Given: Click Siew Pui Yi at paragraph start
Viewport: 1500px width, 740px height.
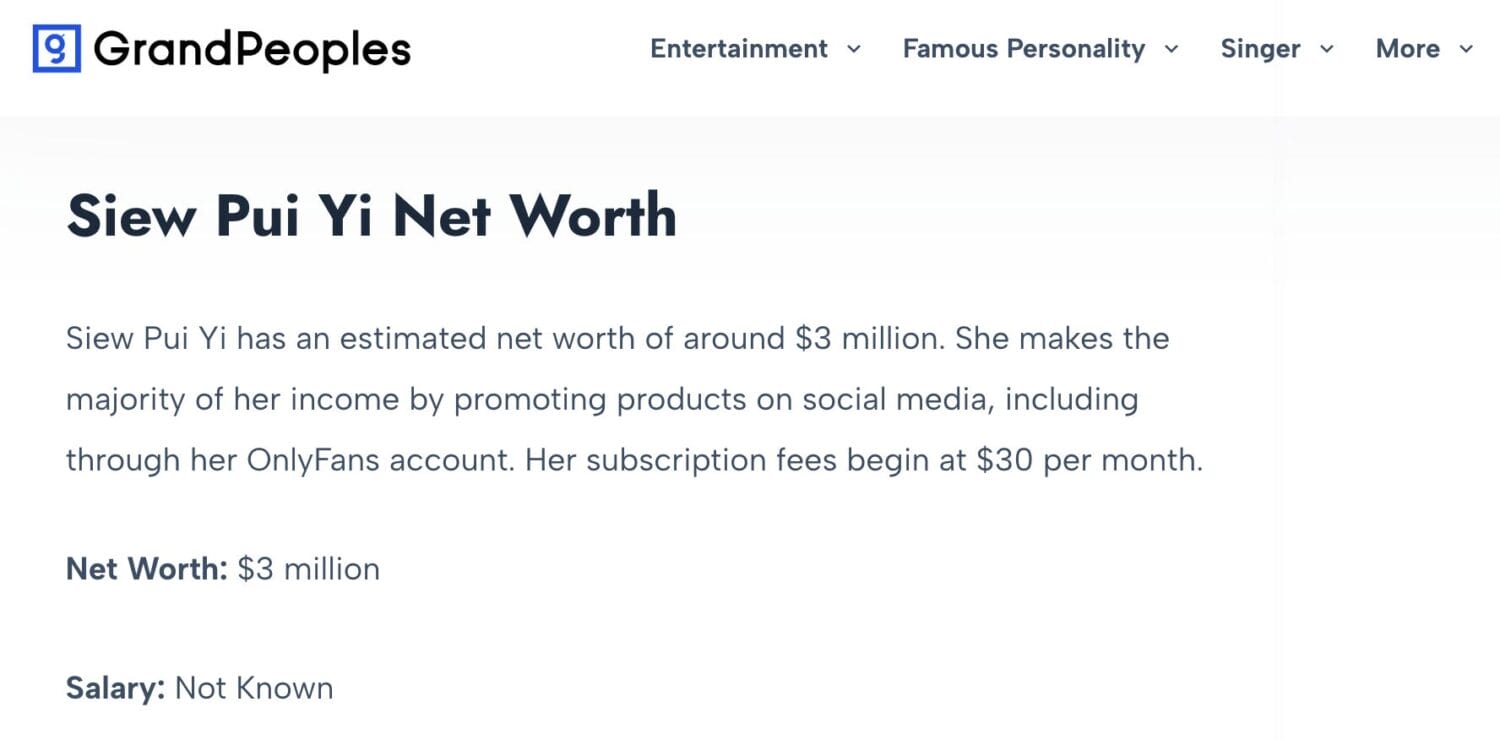Looking at the screenshot, I should [147, 338].
